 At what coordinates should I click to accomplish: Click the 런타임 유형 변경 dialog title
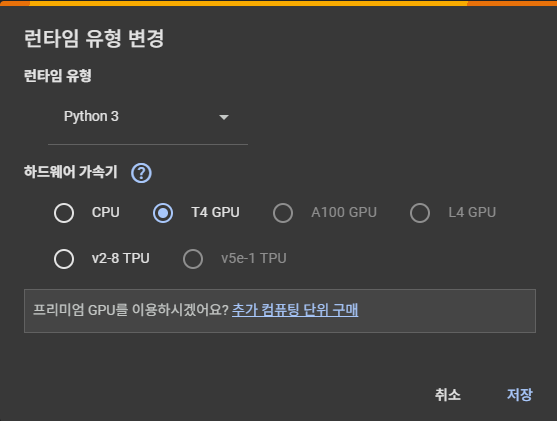[x=94, y=38]
